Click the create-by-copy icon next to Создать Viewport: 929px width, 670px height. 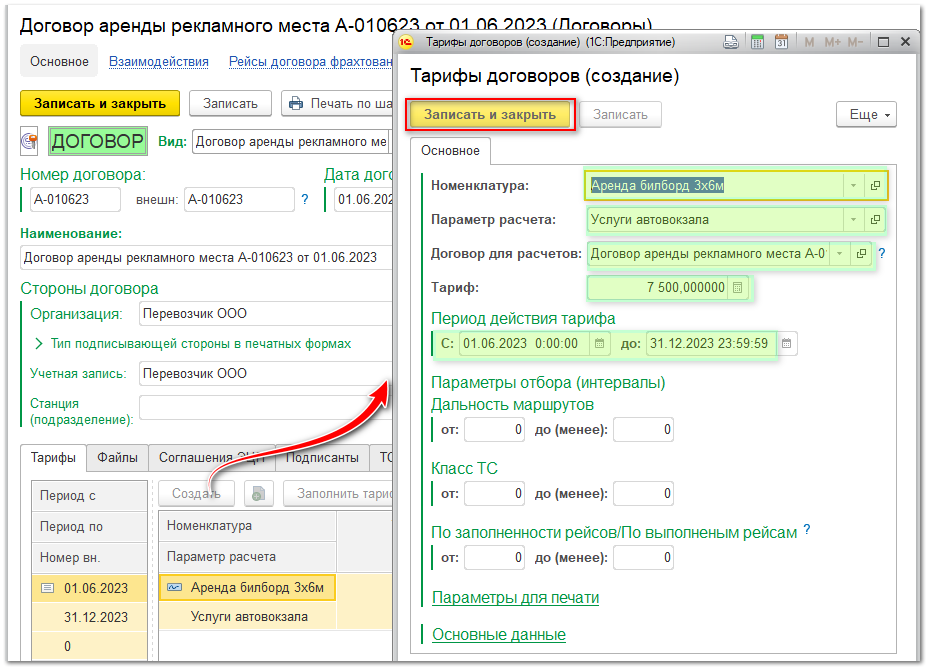click(x=257, y=492)
